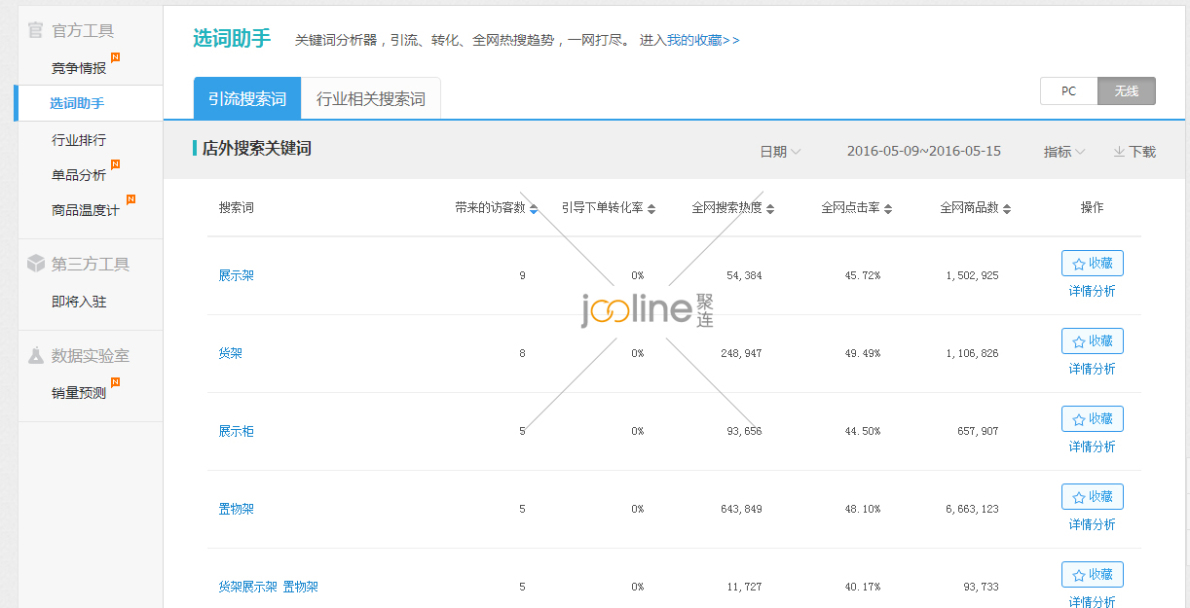
Task: Click the 49.49% click rate value
Action: (862, 353)
